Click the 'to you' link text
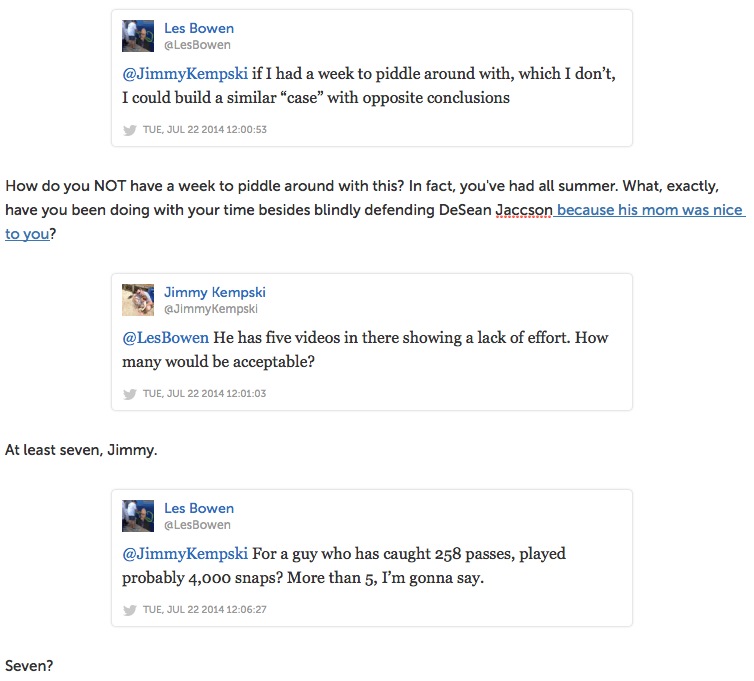The width and height of the screenshot is (754, 681). 27,234
